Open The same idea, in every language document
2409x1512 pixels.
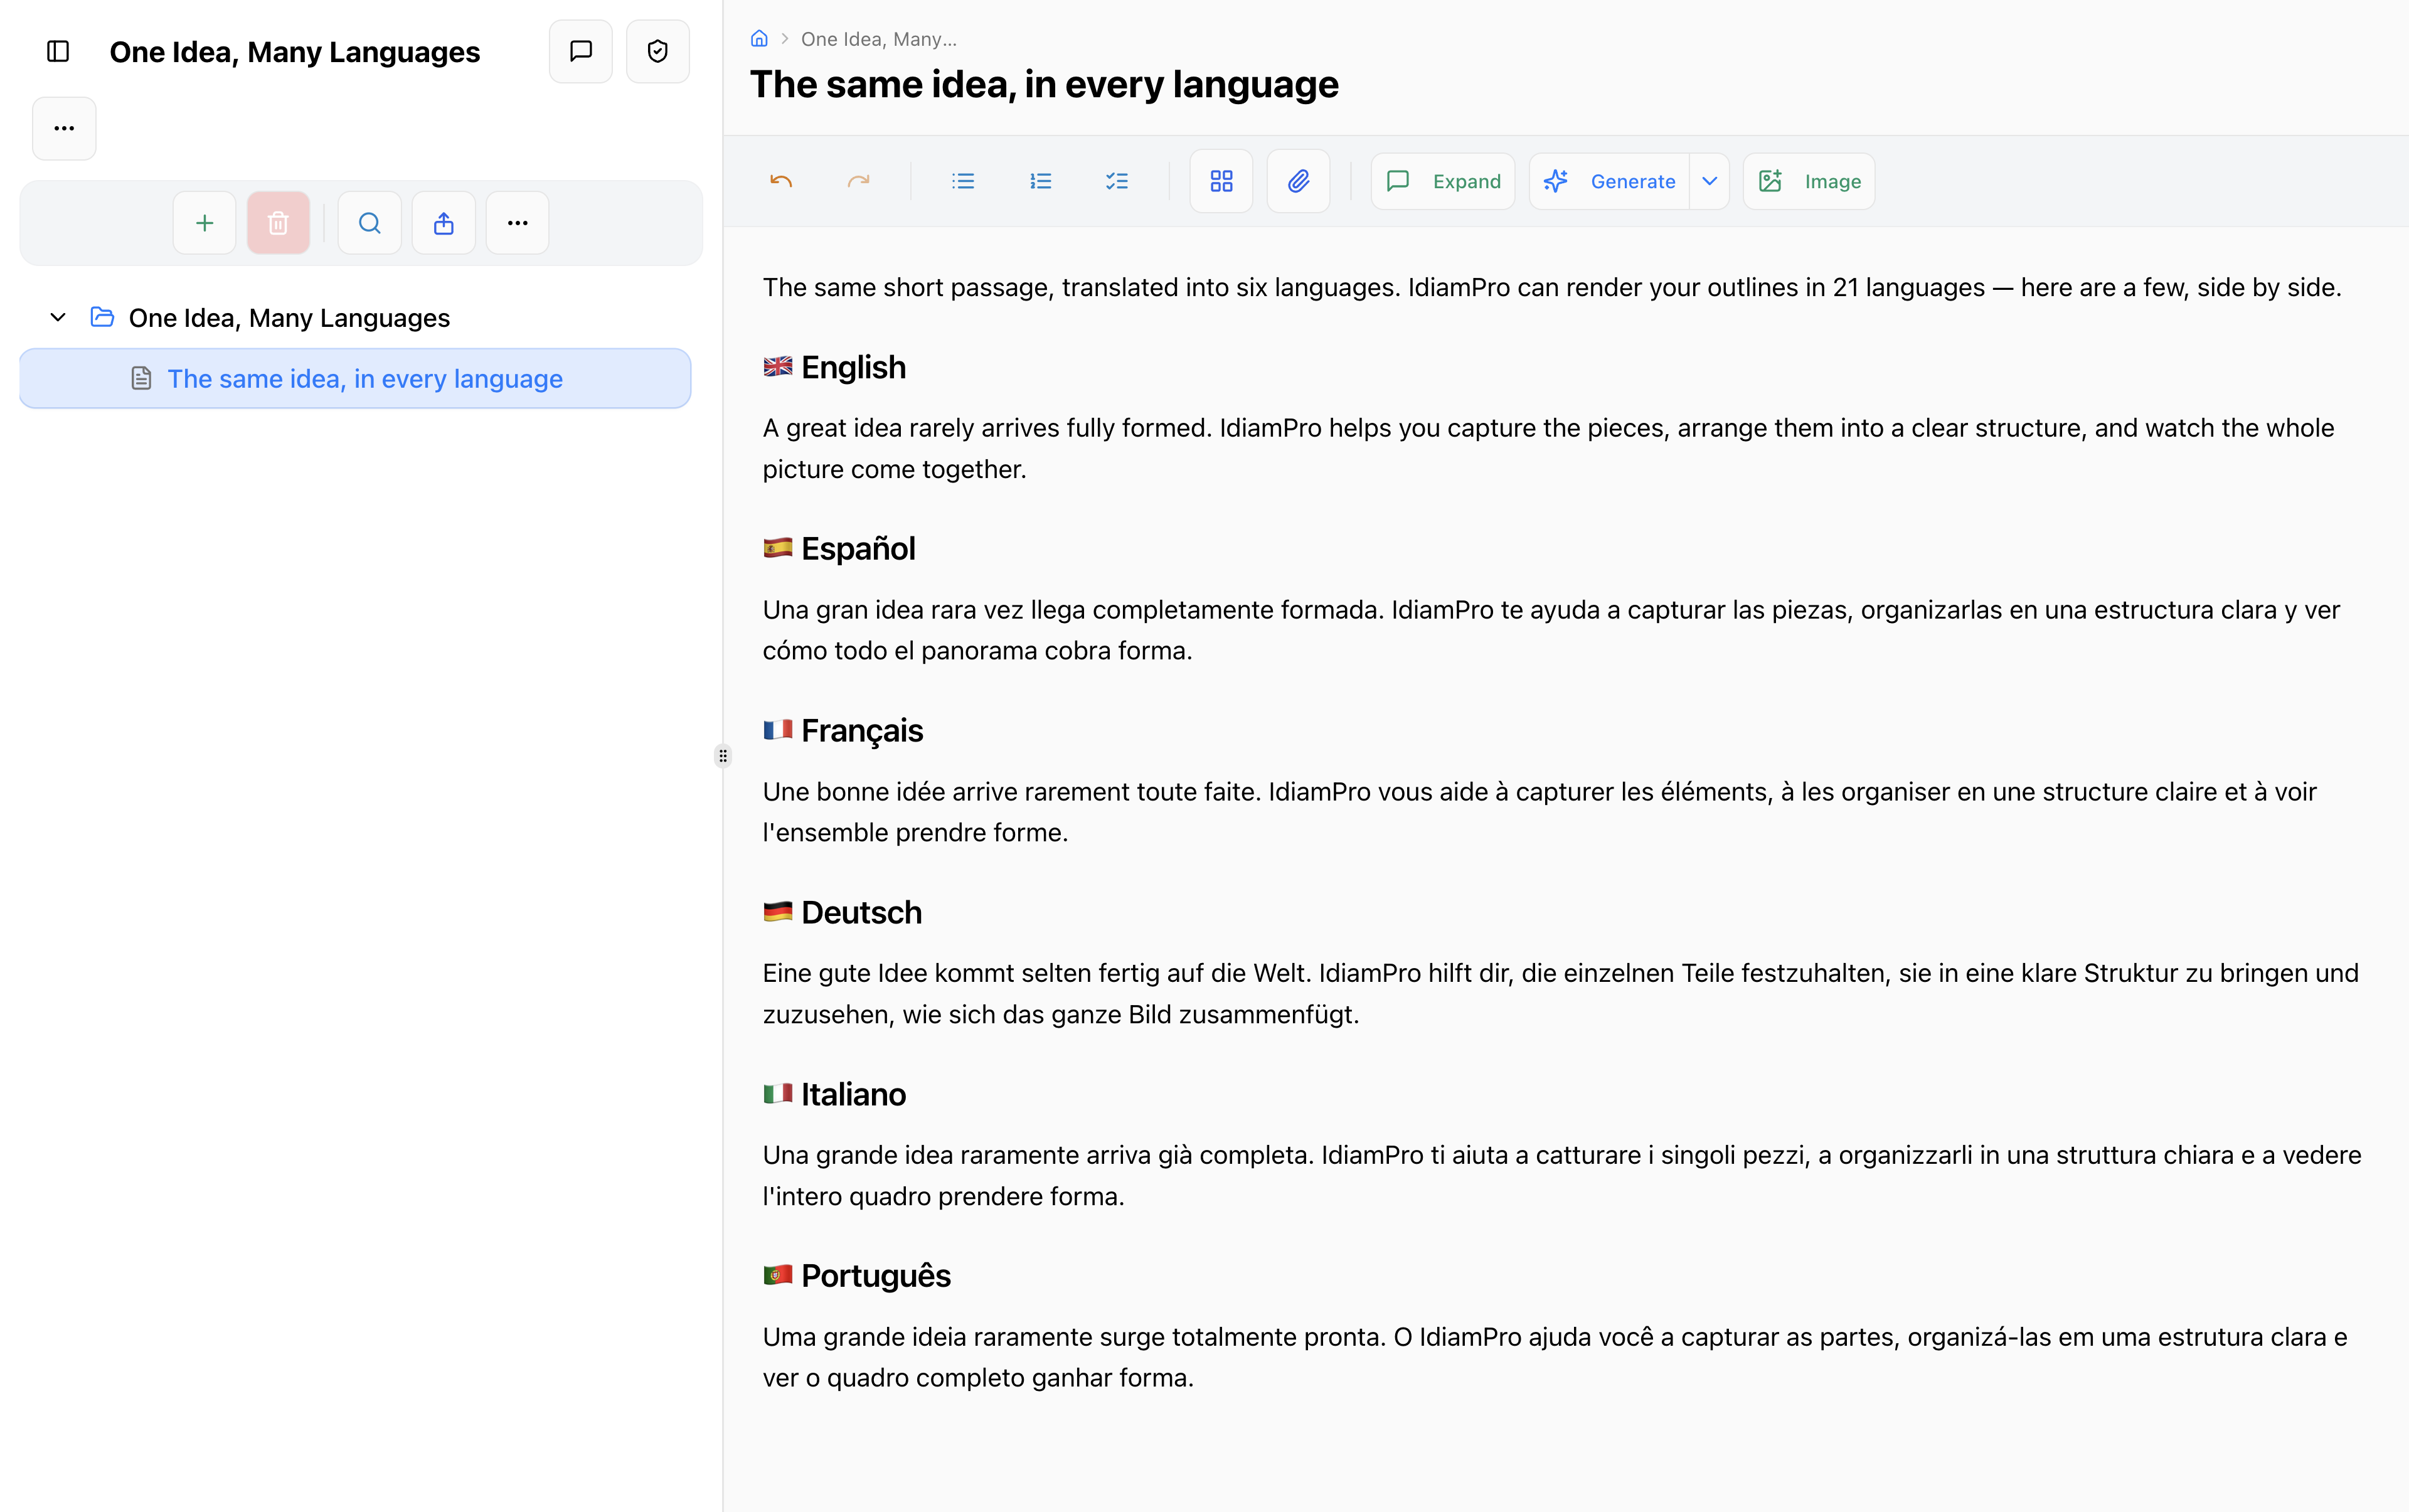pos(355,378)
